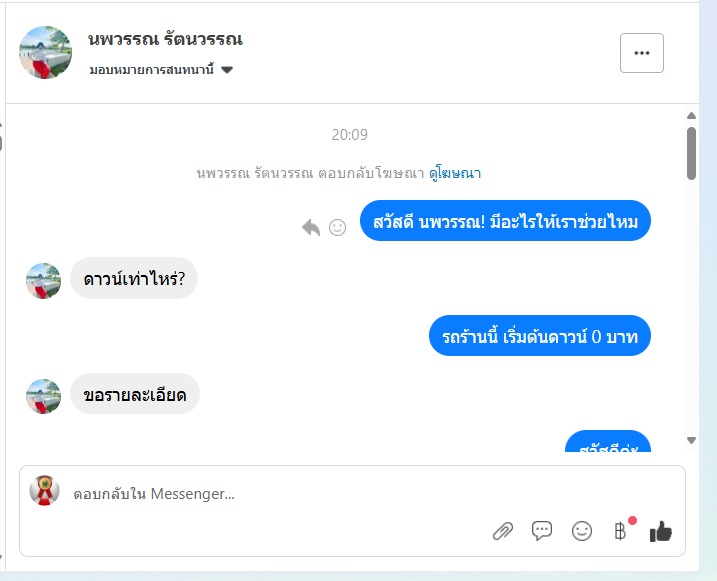717x581 pixels.
Task: Click avatar beside ดาวน์เท่าไหร่? message
Action: 43,281
